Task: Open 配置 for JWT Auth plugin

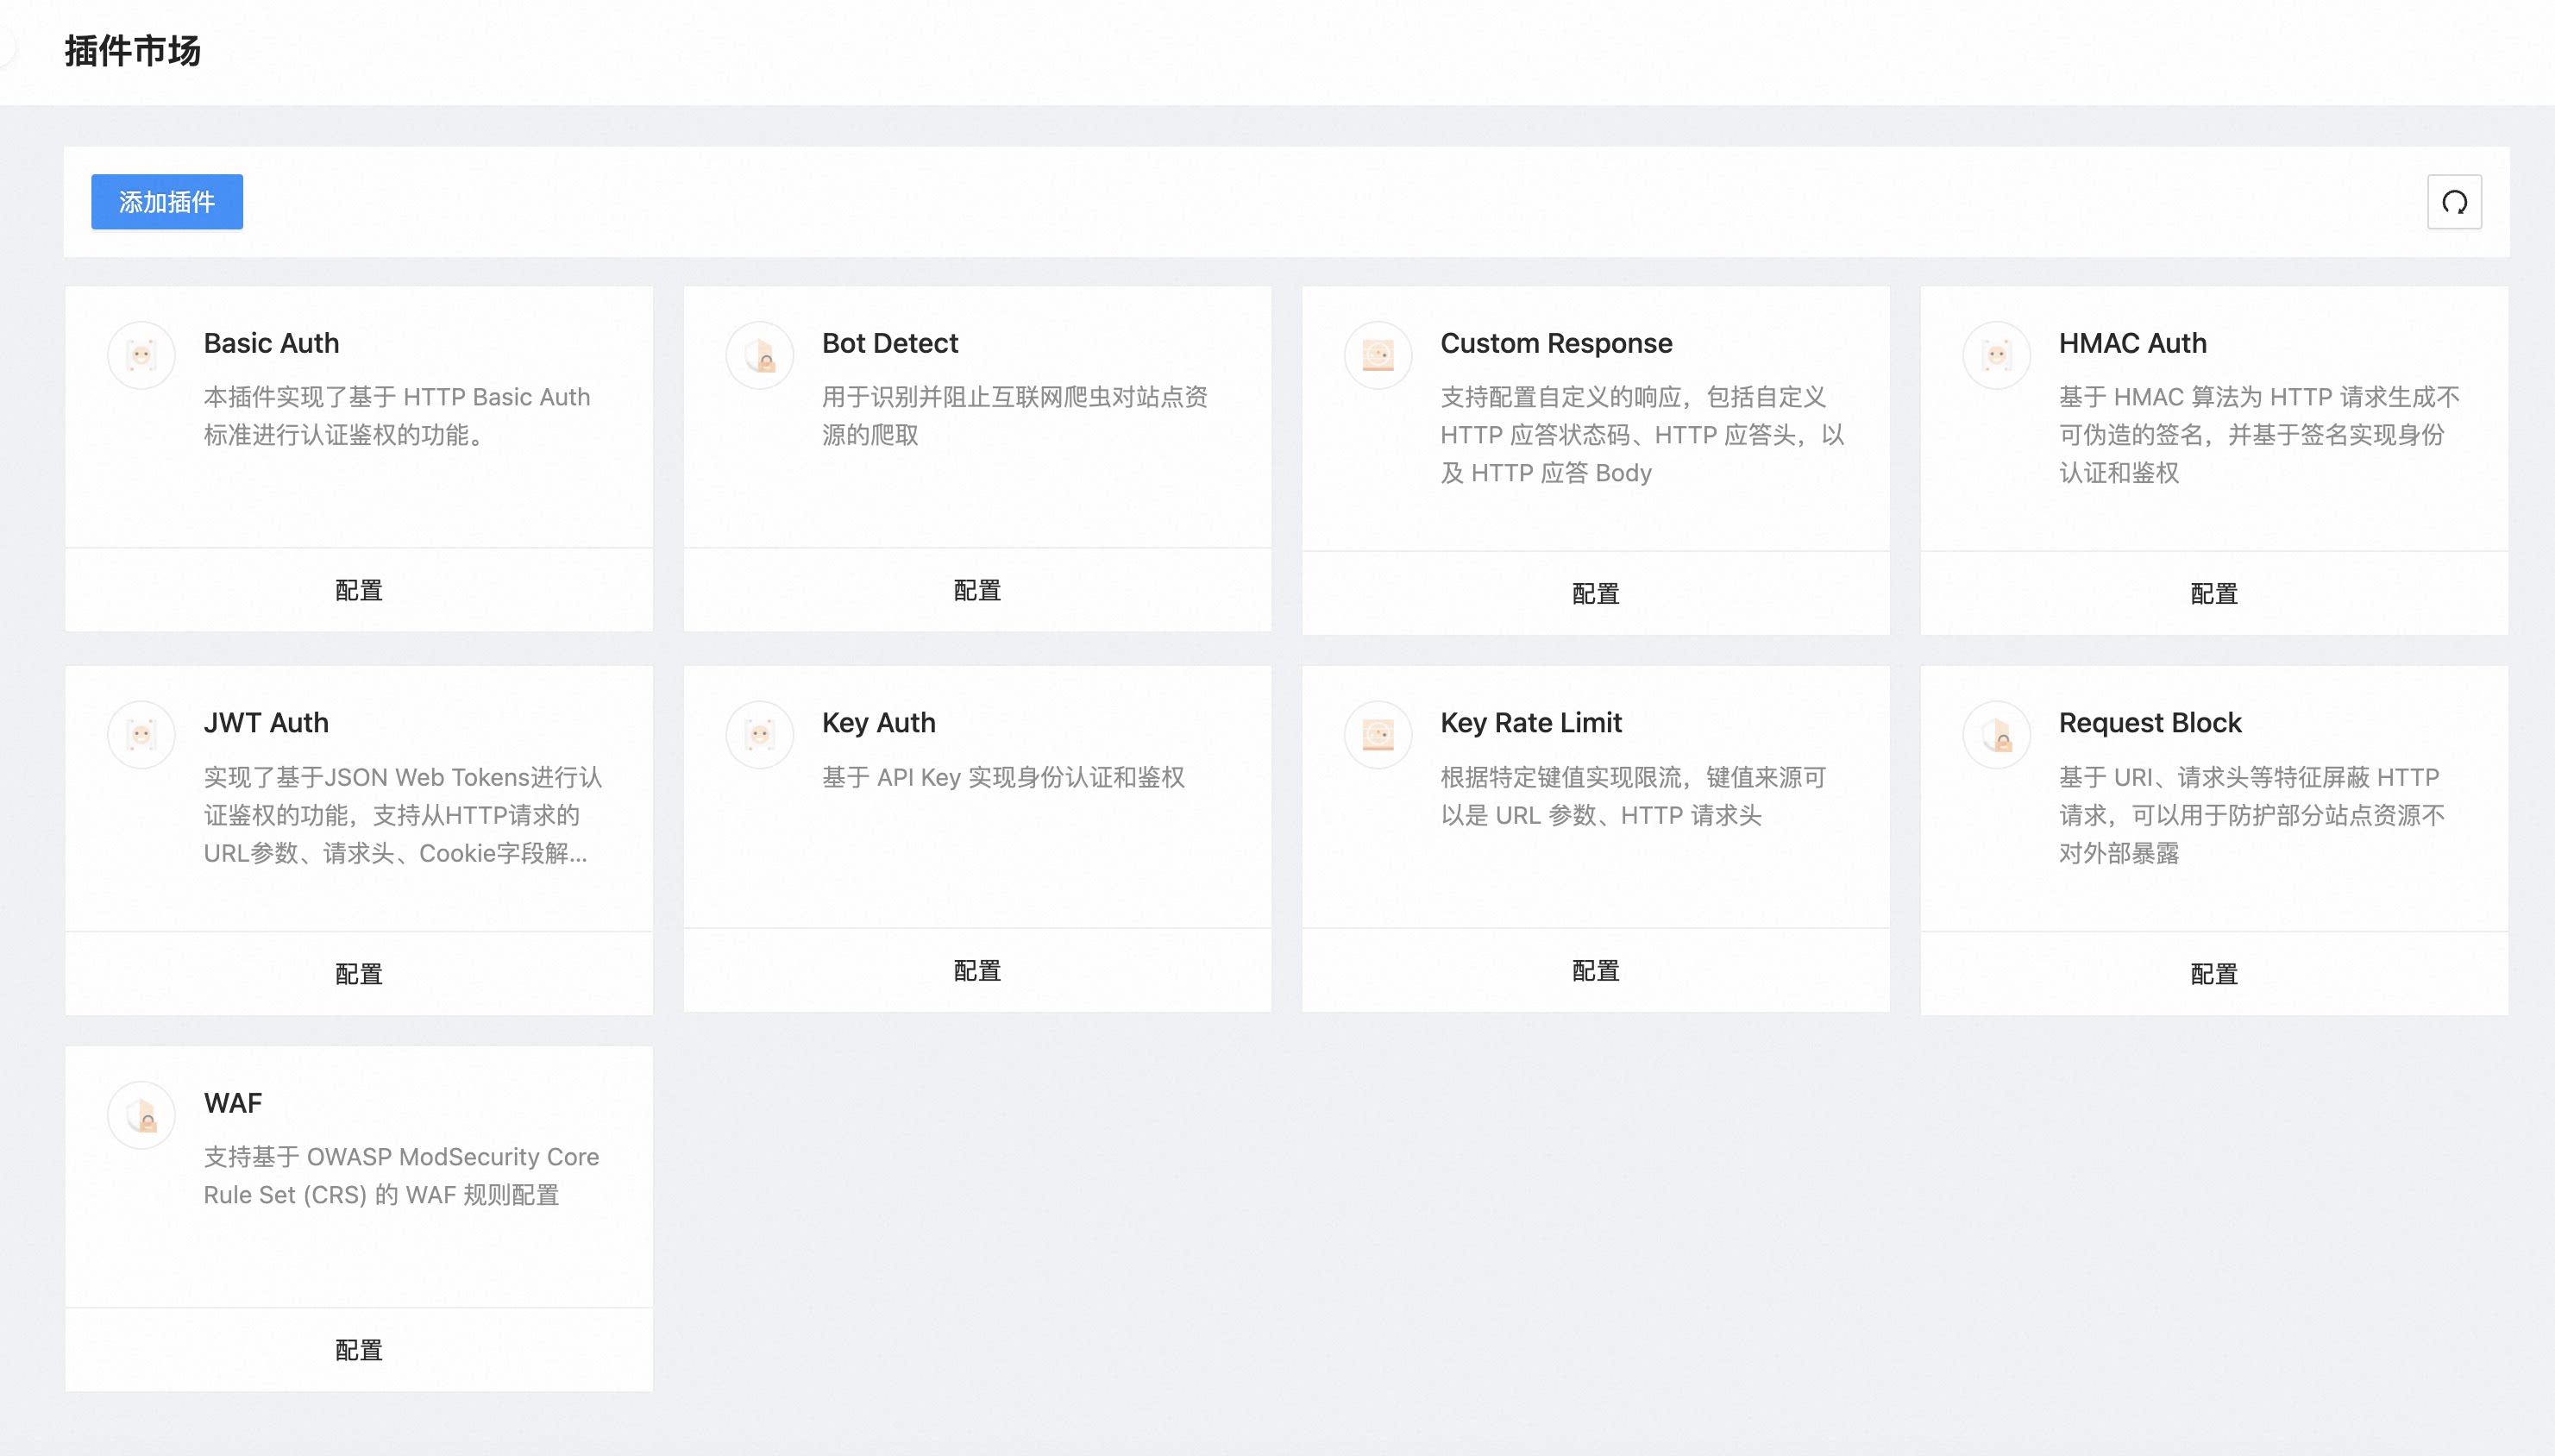Action: click(359, 973)
